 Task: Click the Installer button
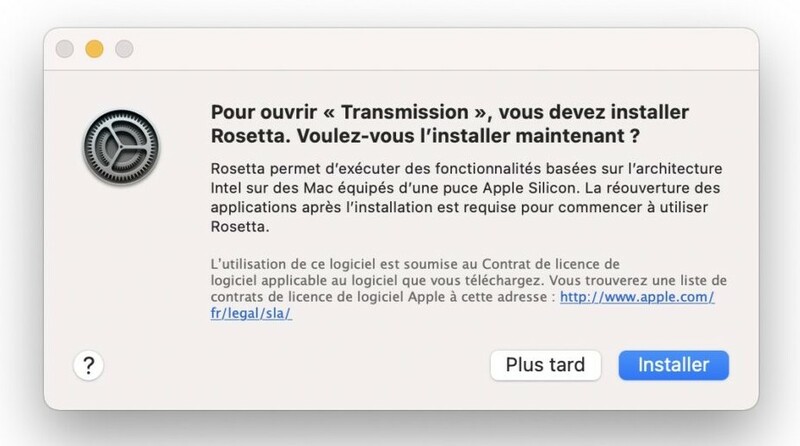coord(673,365)
